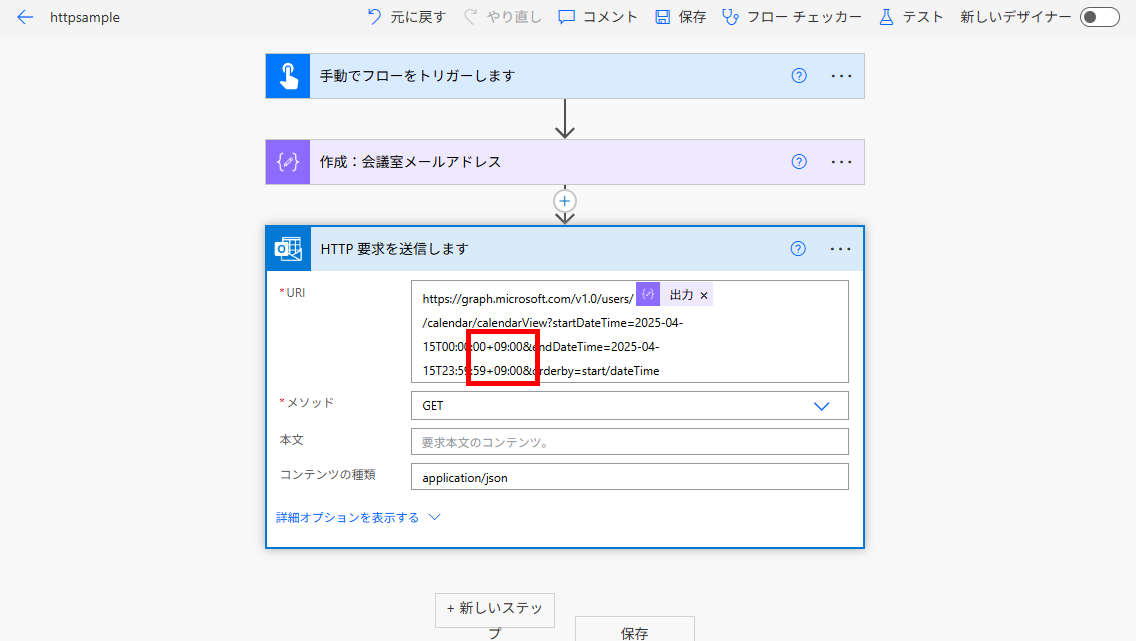The width and height of the screenshot is (1136, 641).
Task: Click the plus icon to insert a step
Action: point(564,200)
